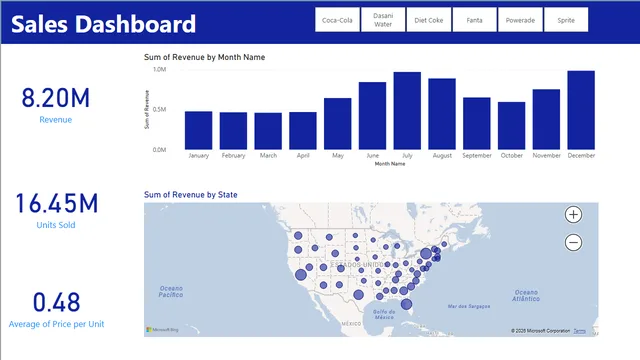The image size is (640, 360).
Task: Select the June revenue bar
Action: tap(372, 116)
